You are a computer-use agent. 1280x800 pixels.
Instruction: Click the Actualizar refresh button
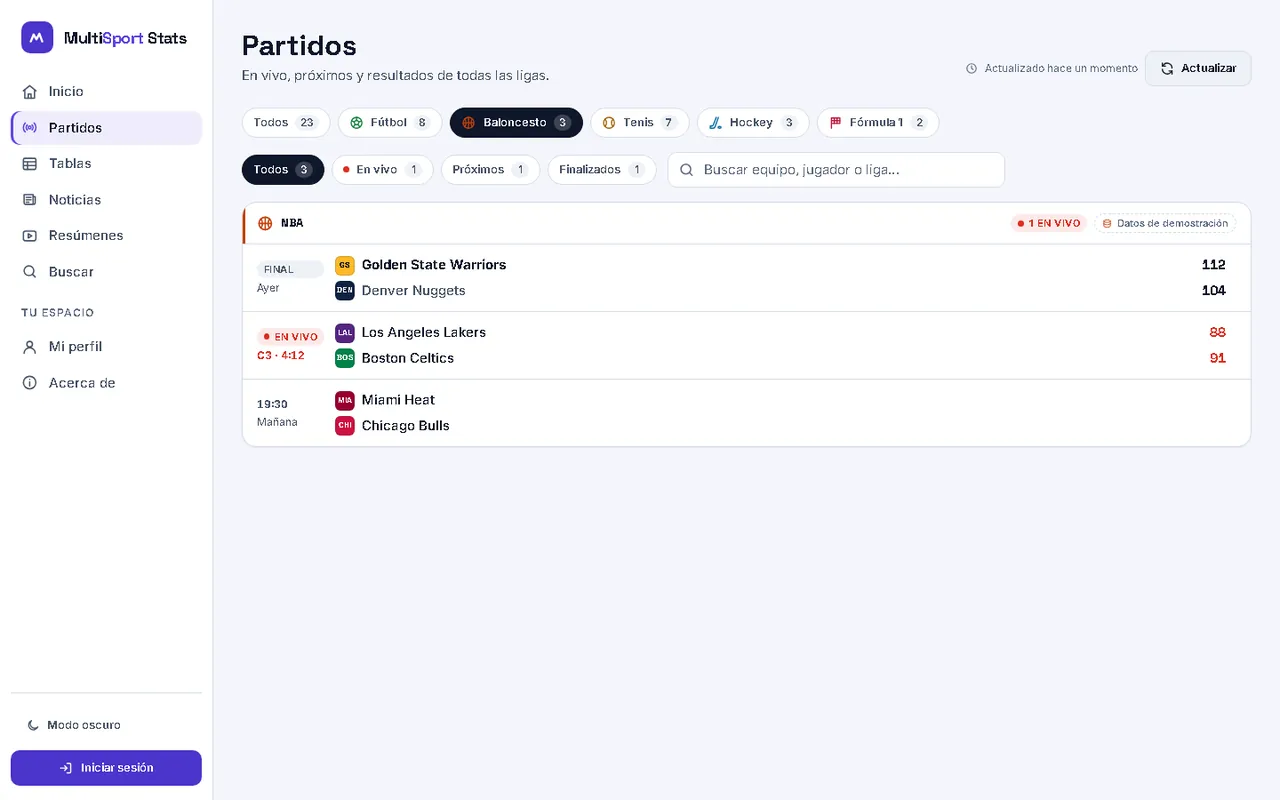point(1198,68)
